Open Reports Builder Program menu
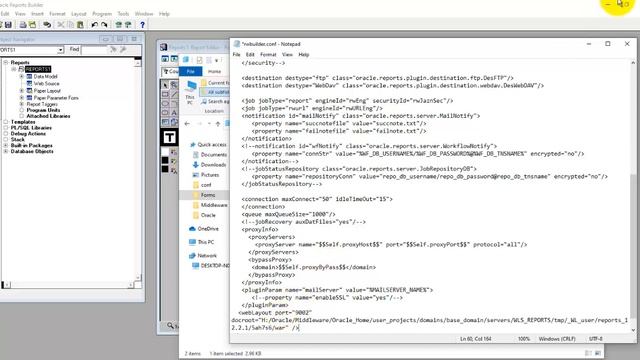Screen dimensions: 640x360 click(x=102, y=14)
